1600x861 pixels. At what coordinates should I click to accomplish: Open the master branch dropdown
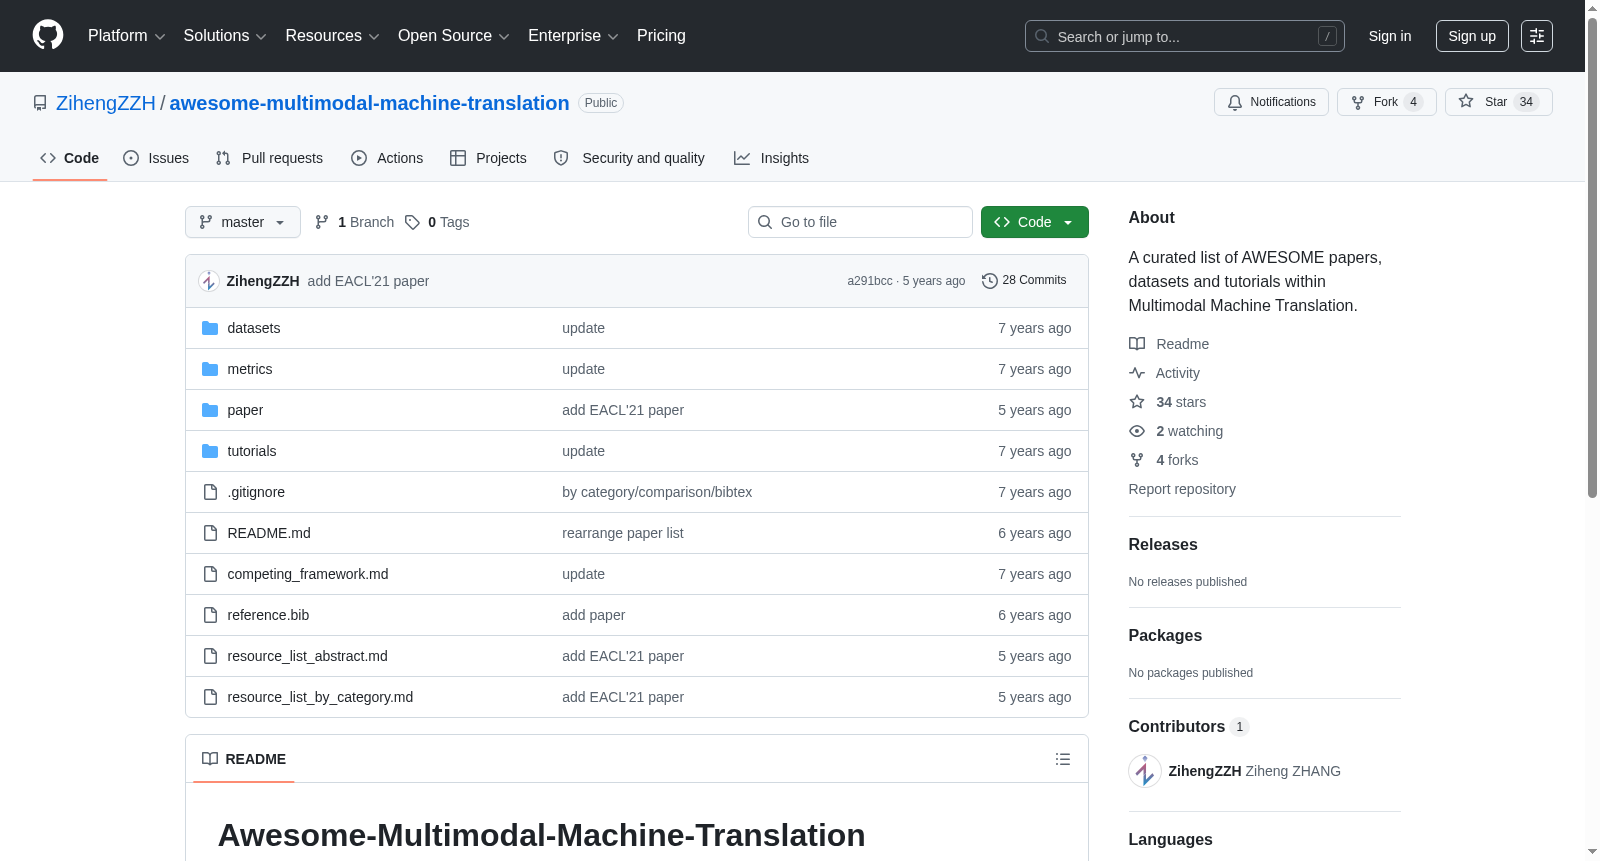(243, 222)
